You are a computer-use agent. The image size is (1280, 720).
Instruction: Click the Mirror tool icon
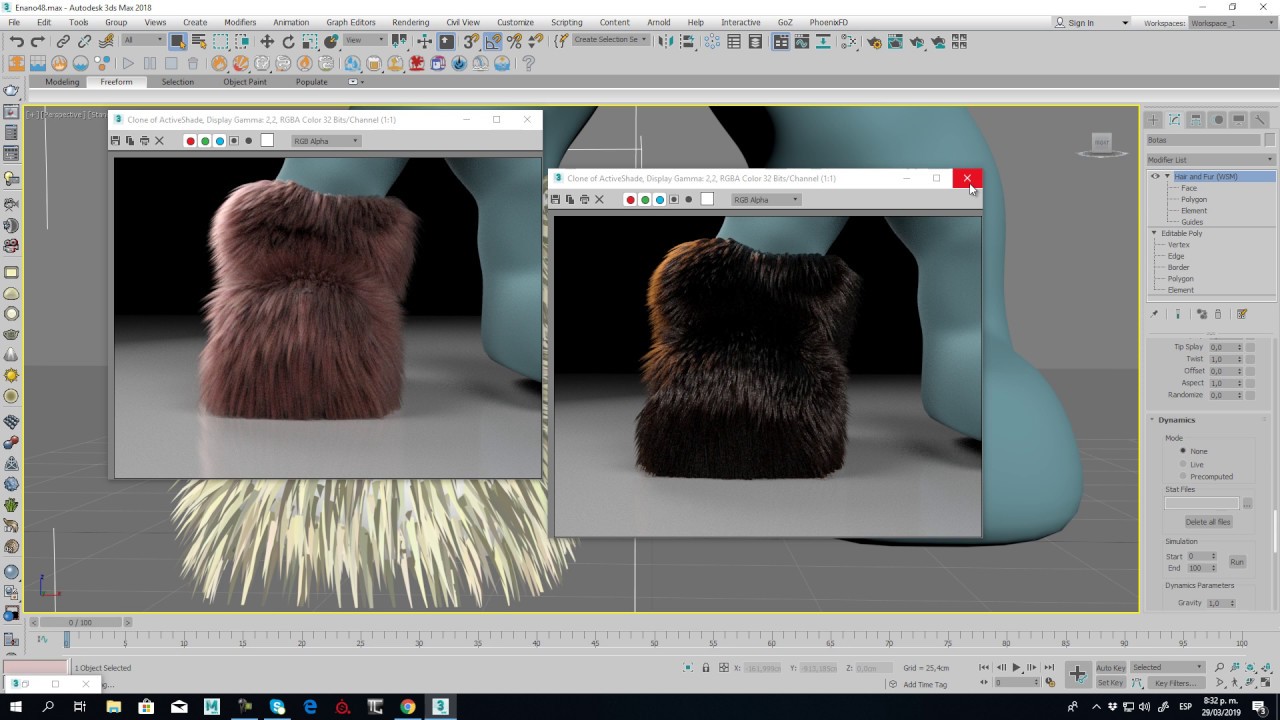(666, 41)
